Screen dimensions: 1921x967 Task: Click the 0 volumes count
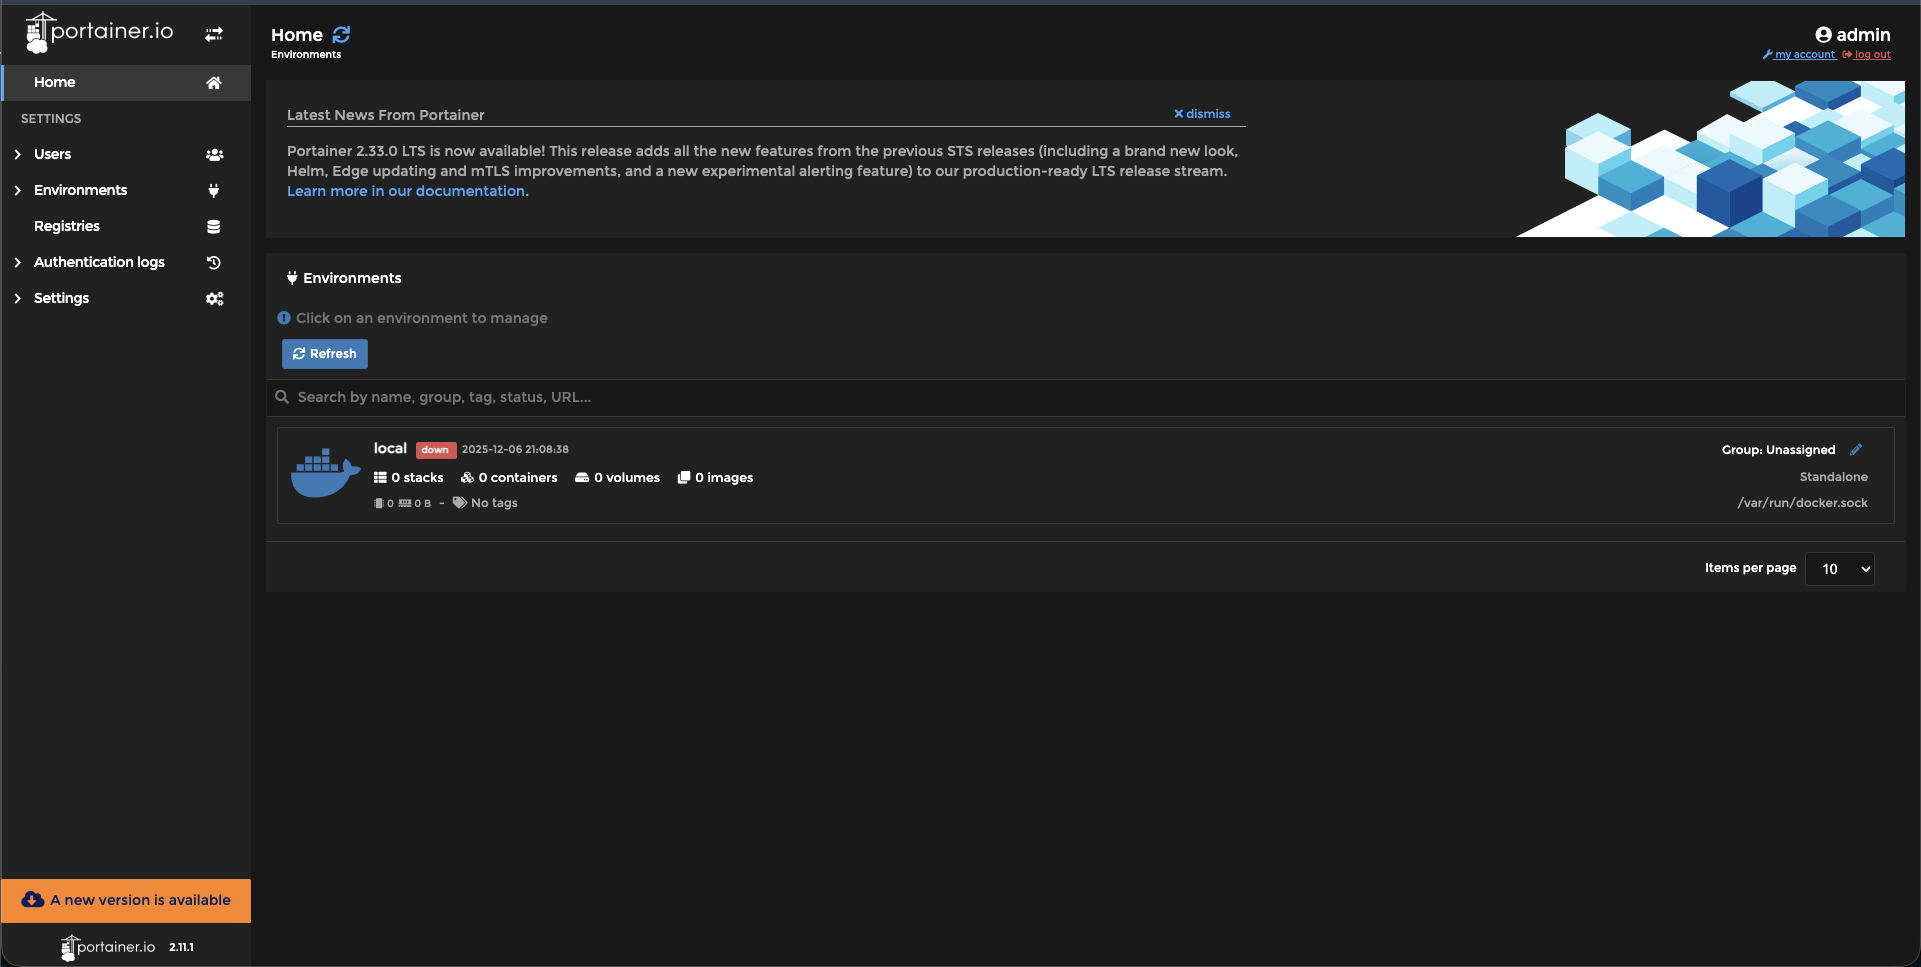[627, 478]
